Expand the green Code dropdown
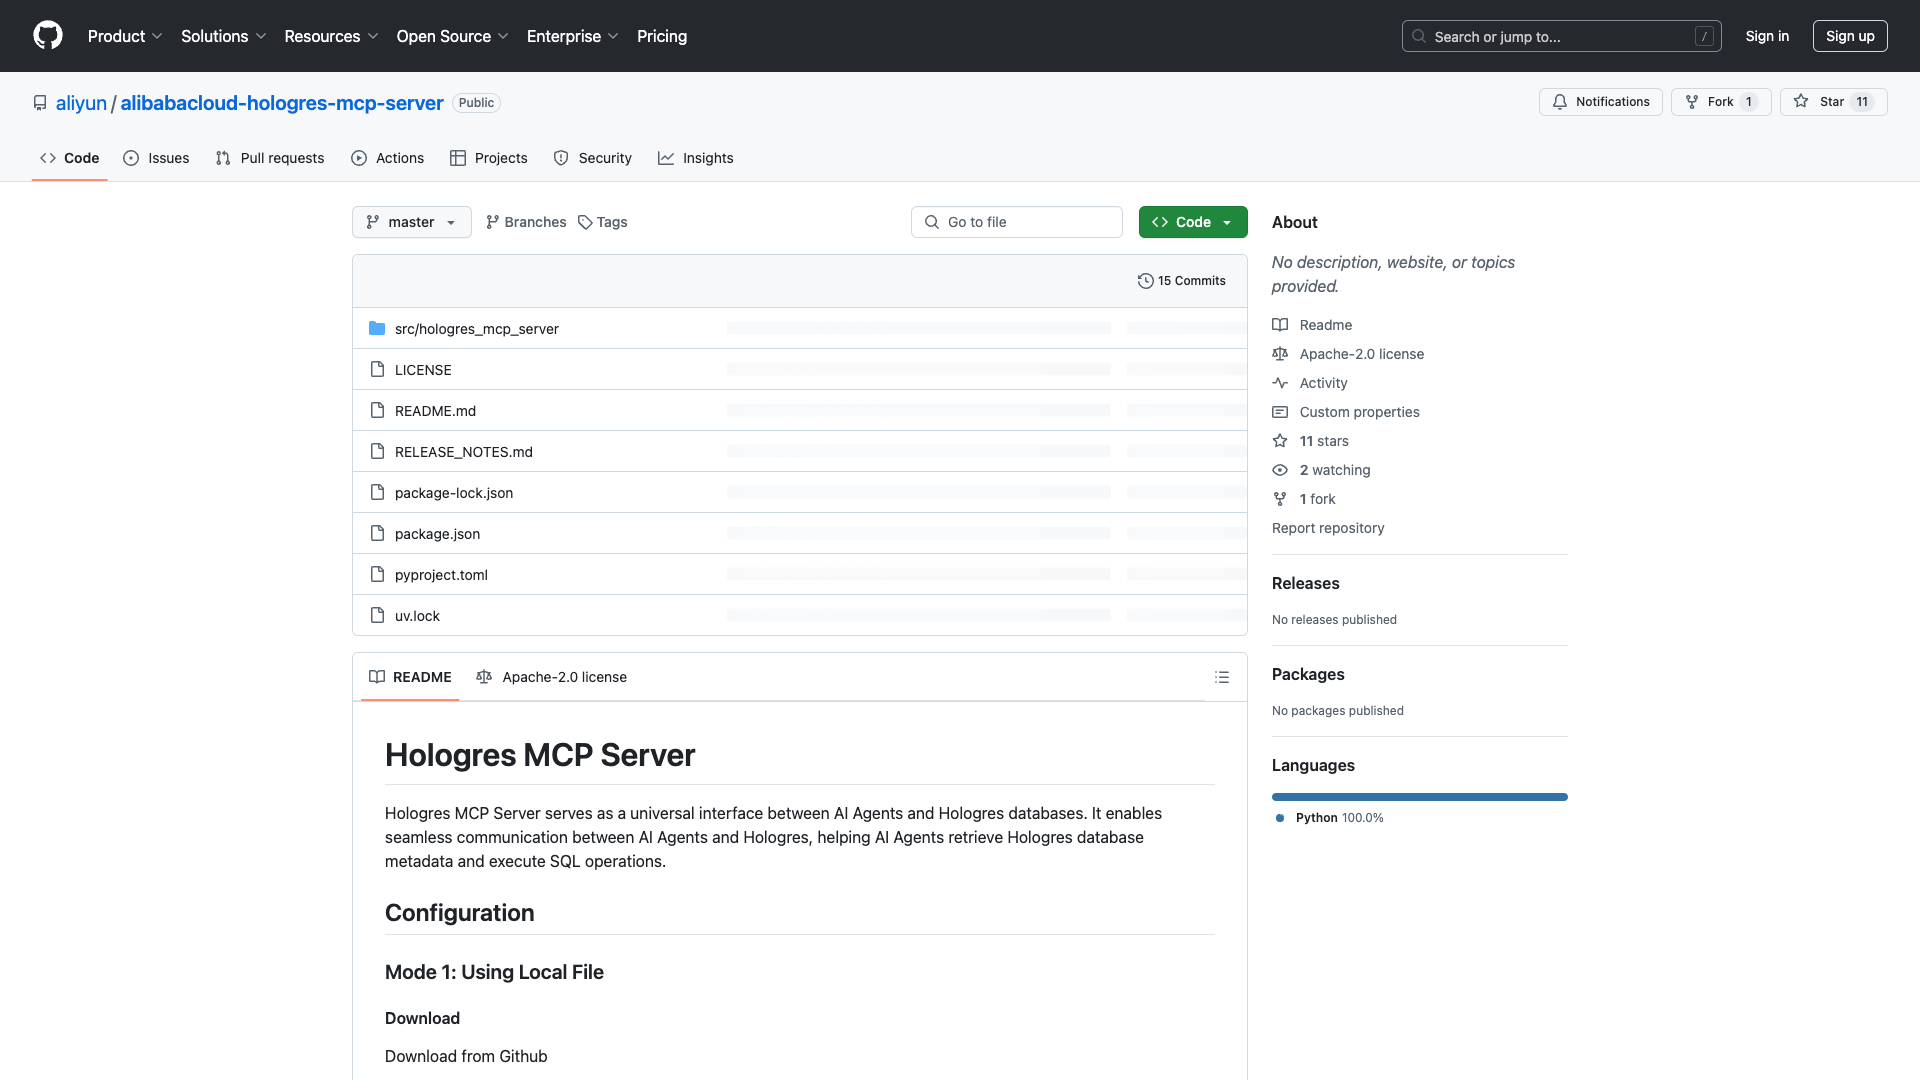The width and height of the screenshot is (1920, 1080). (1192, 222)
